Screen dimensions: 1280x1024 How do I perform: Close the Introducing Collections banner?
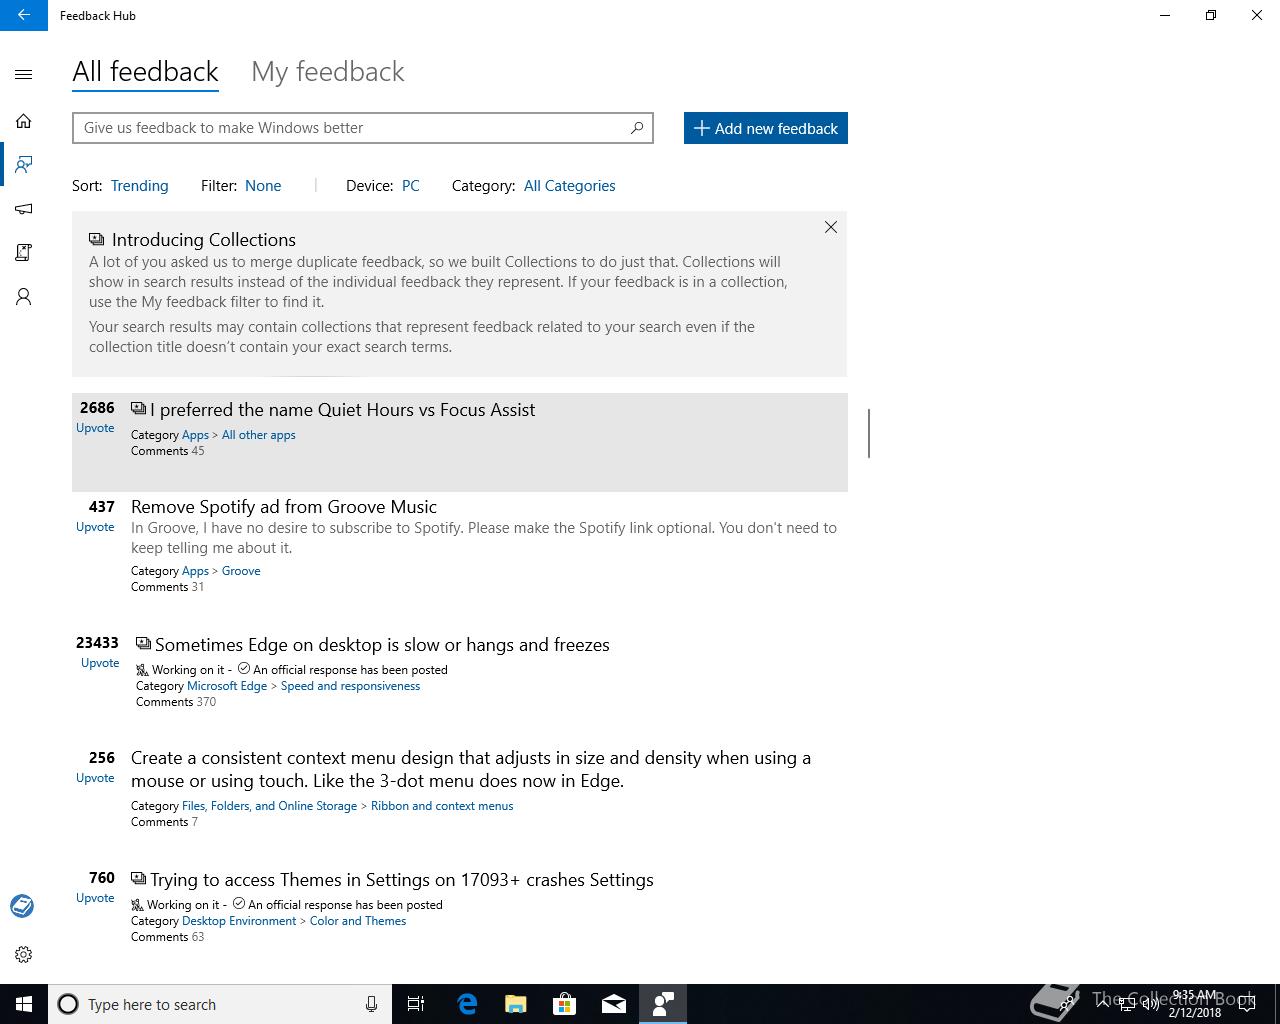(x=830, y=227)
